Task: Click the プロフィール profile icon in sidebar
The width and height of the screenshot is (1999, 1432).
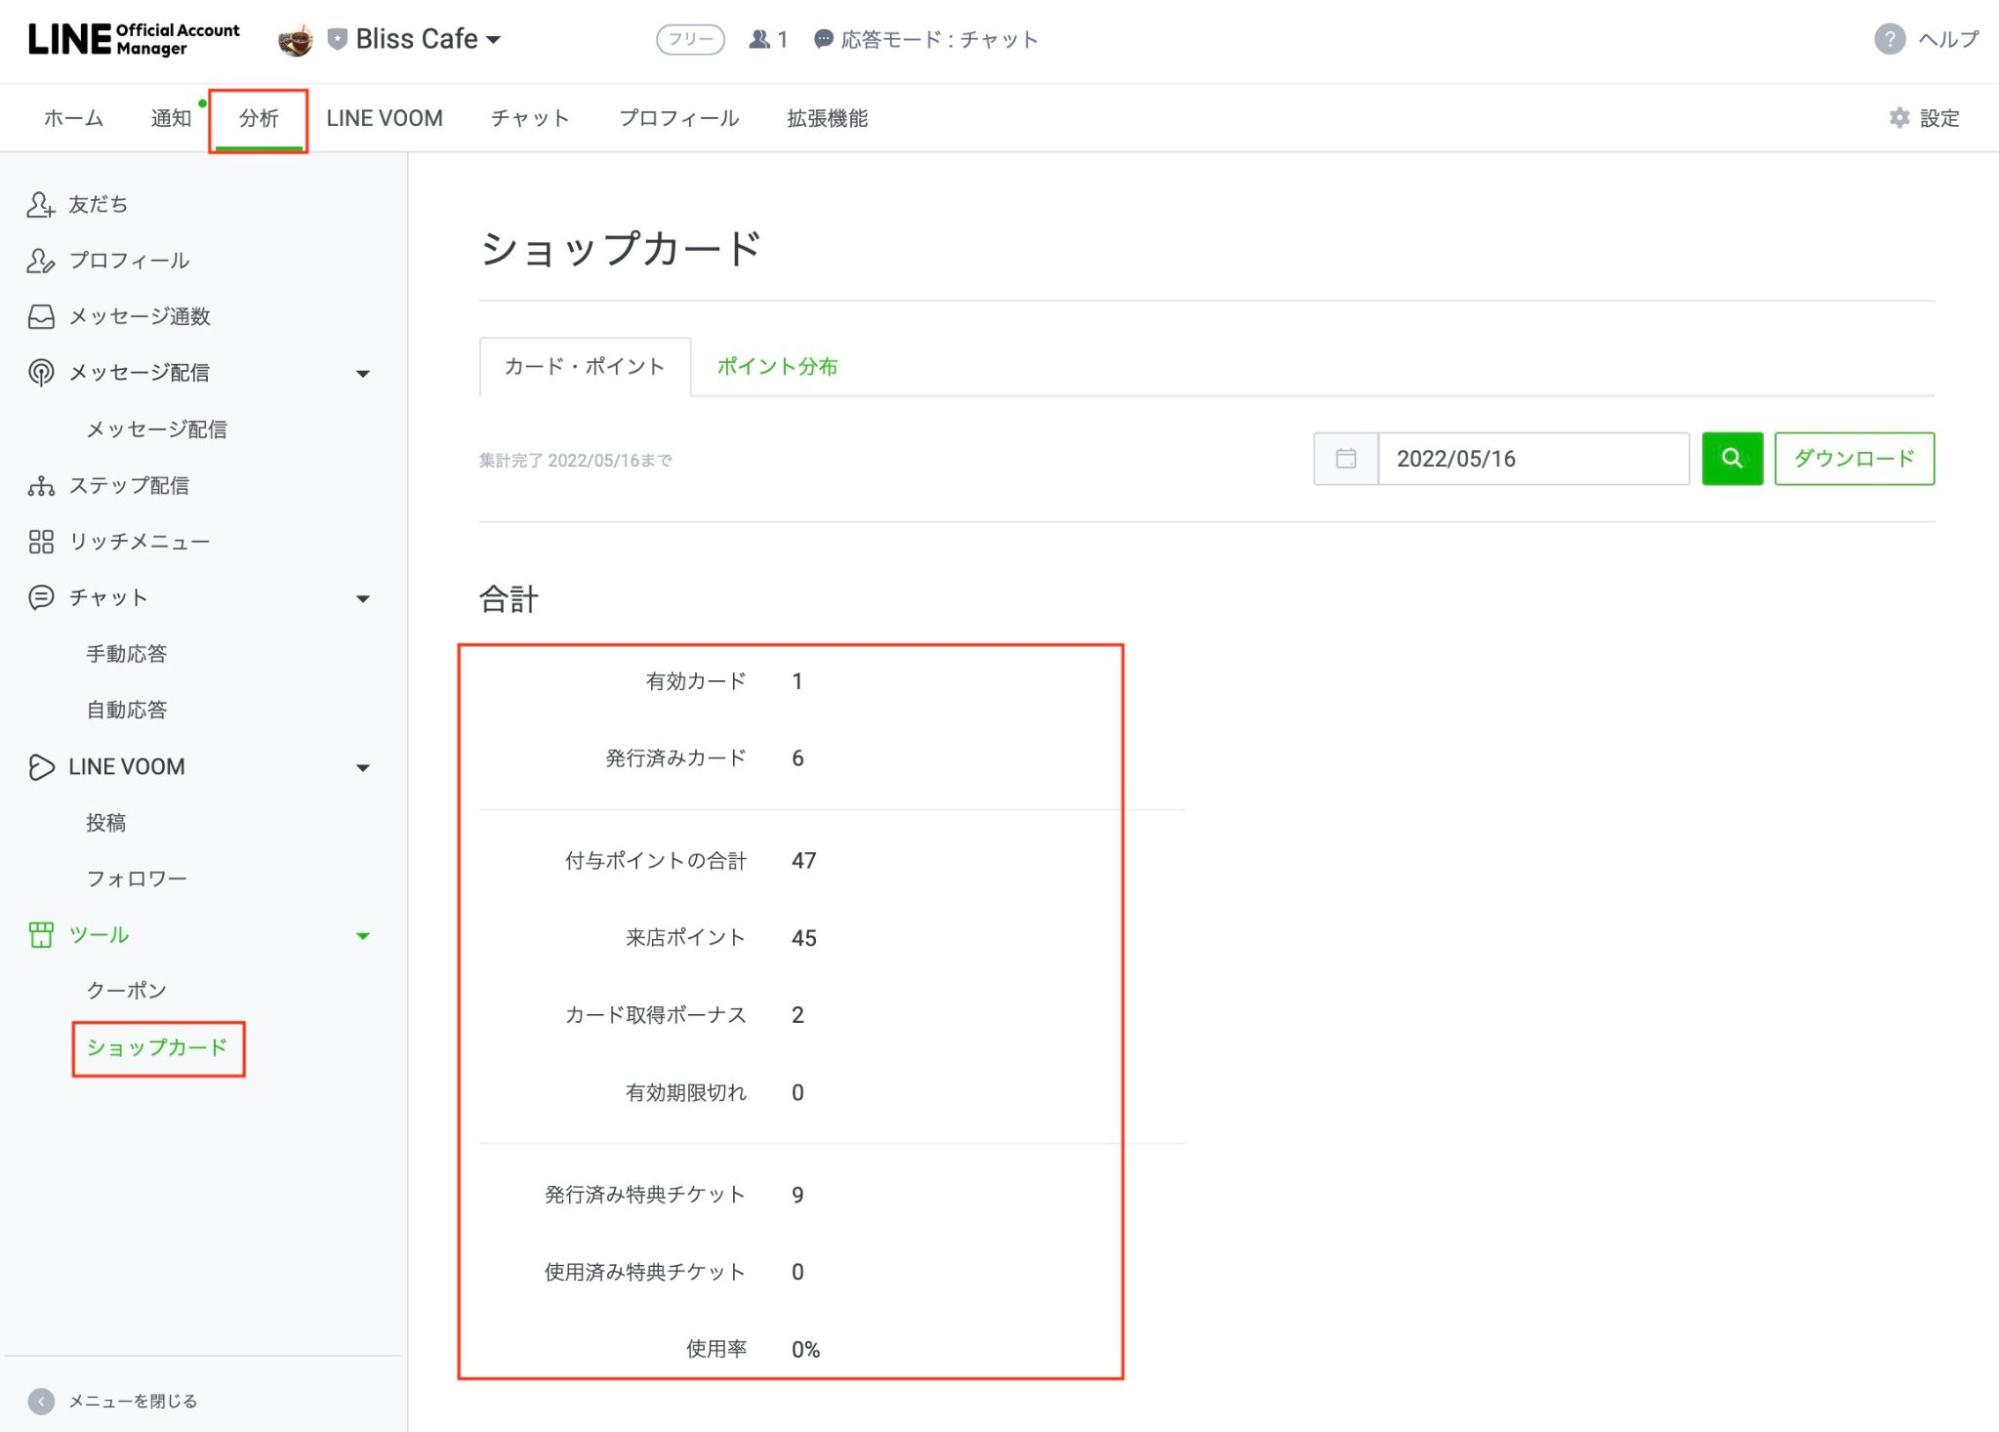Action: coord(40,260)
